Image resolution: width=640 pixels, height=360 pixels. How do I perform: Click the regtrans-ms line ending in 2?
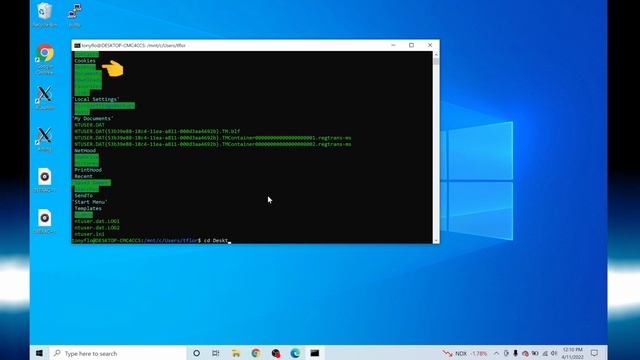tap(213, 144)
